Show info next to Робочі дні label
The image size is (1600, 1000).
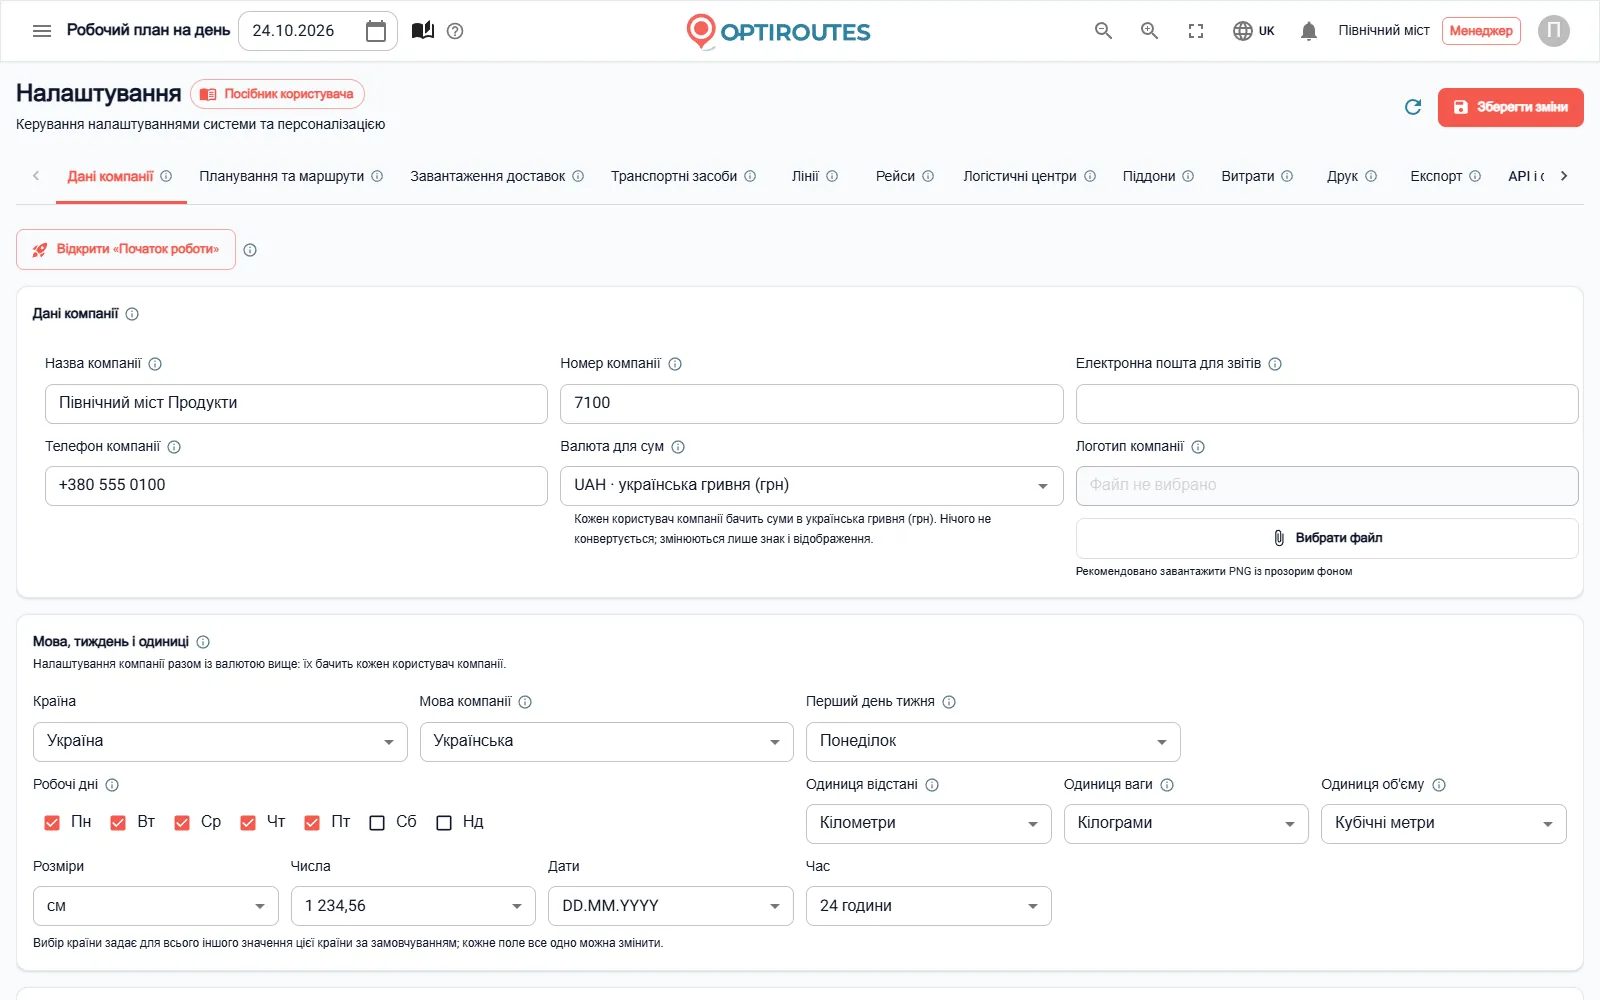pos(112,785)
